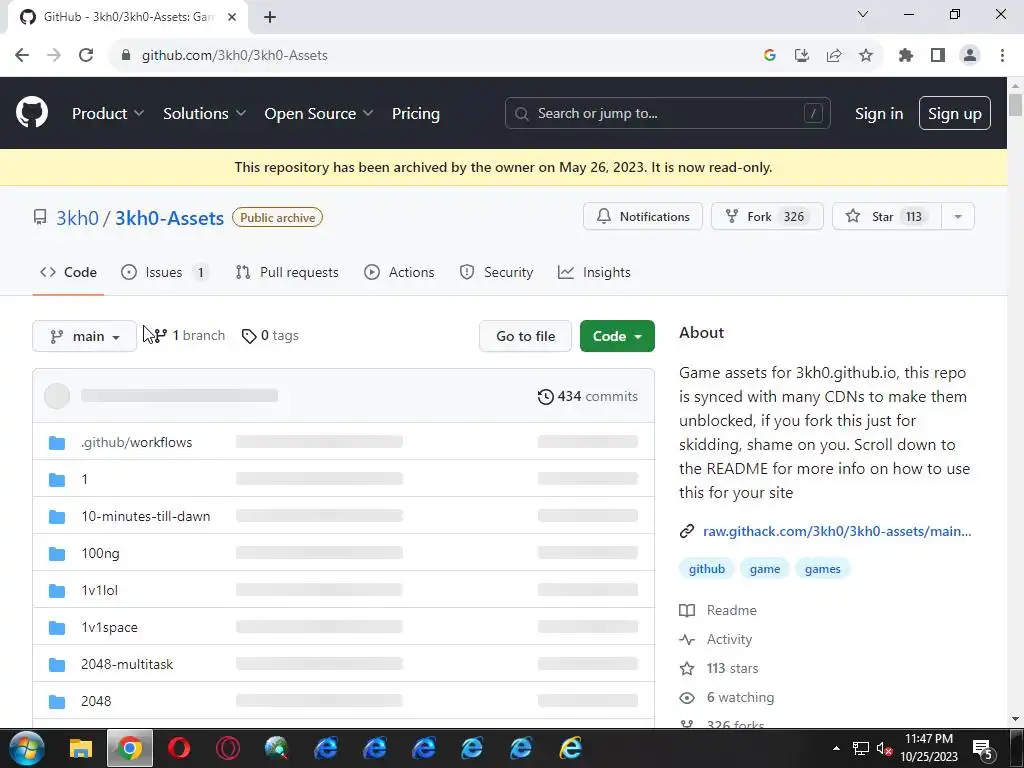Open the main branch selector
Screen dimensions: 1024x768
coord(84,336)
